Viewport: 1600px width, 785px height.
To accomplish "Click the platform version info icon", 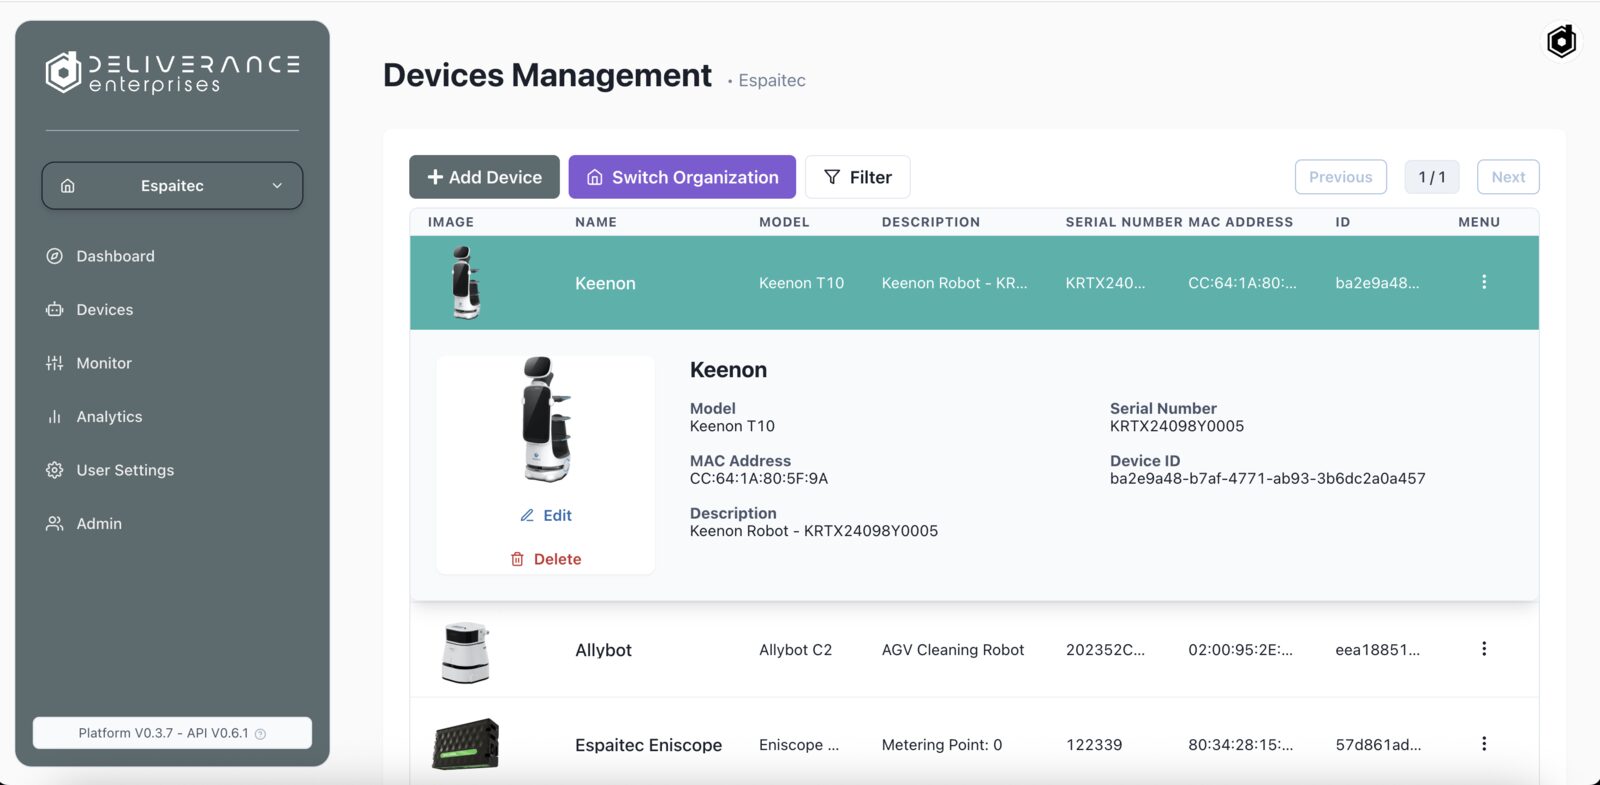I will [260, 734].
